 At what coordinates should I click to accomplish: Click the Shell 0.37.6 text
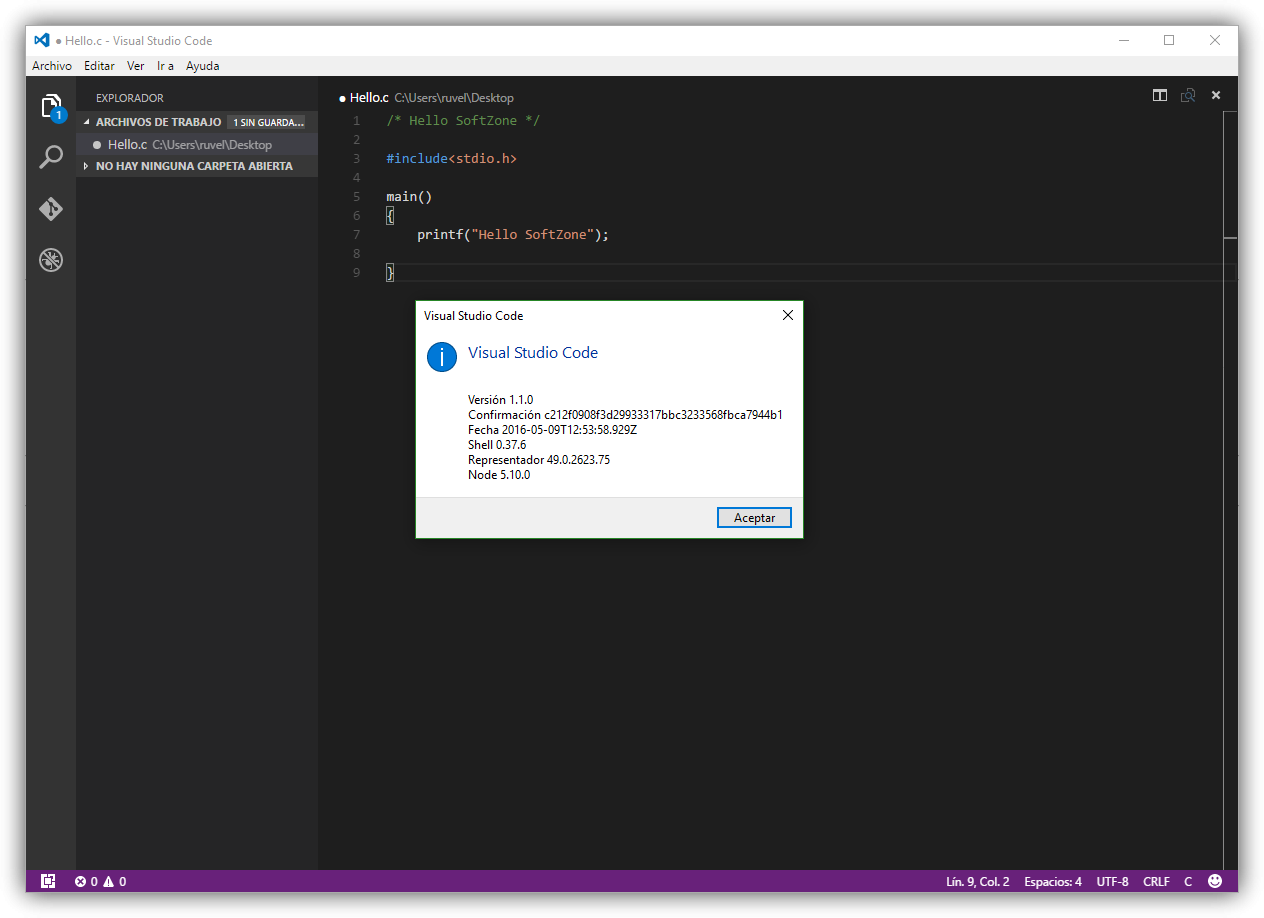[496, 444]
